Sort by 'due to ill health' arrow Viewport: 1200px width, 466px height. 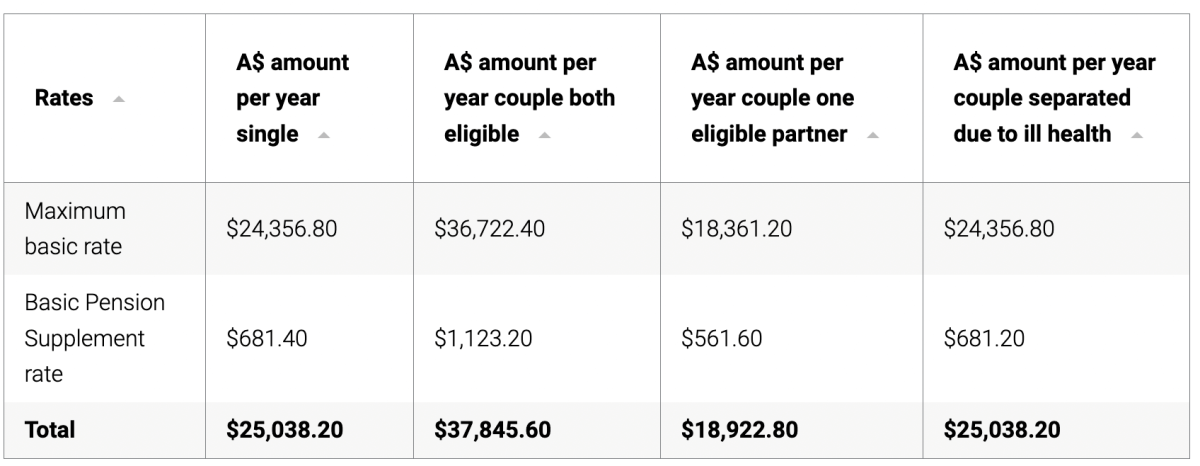coord(1139,135)
